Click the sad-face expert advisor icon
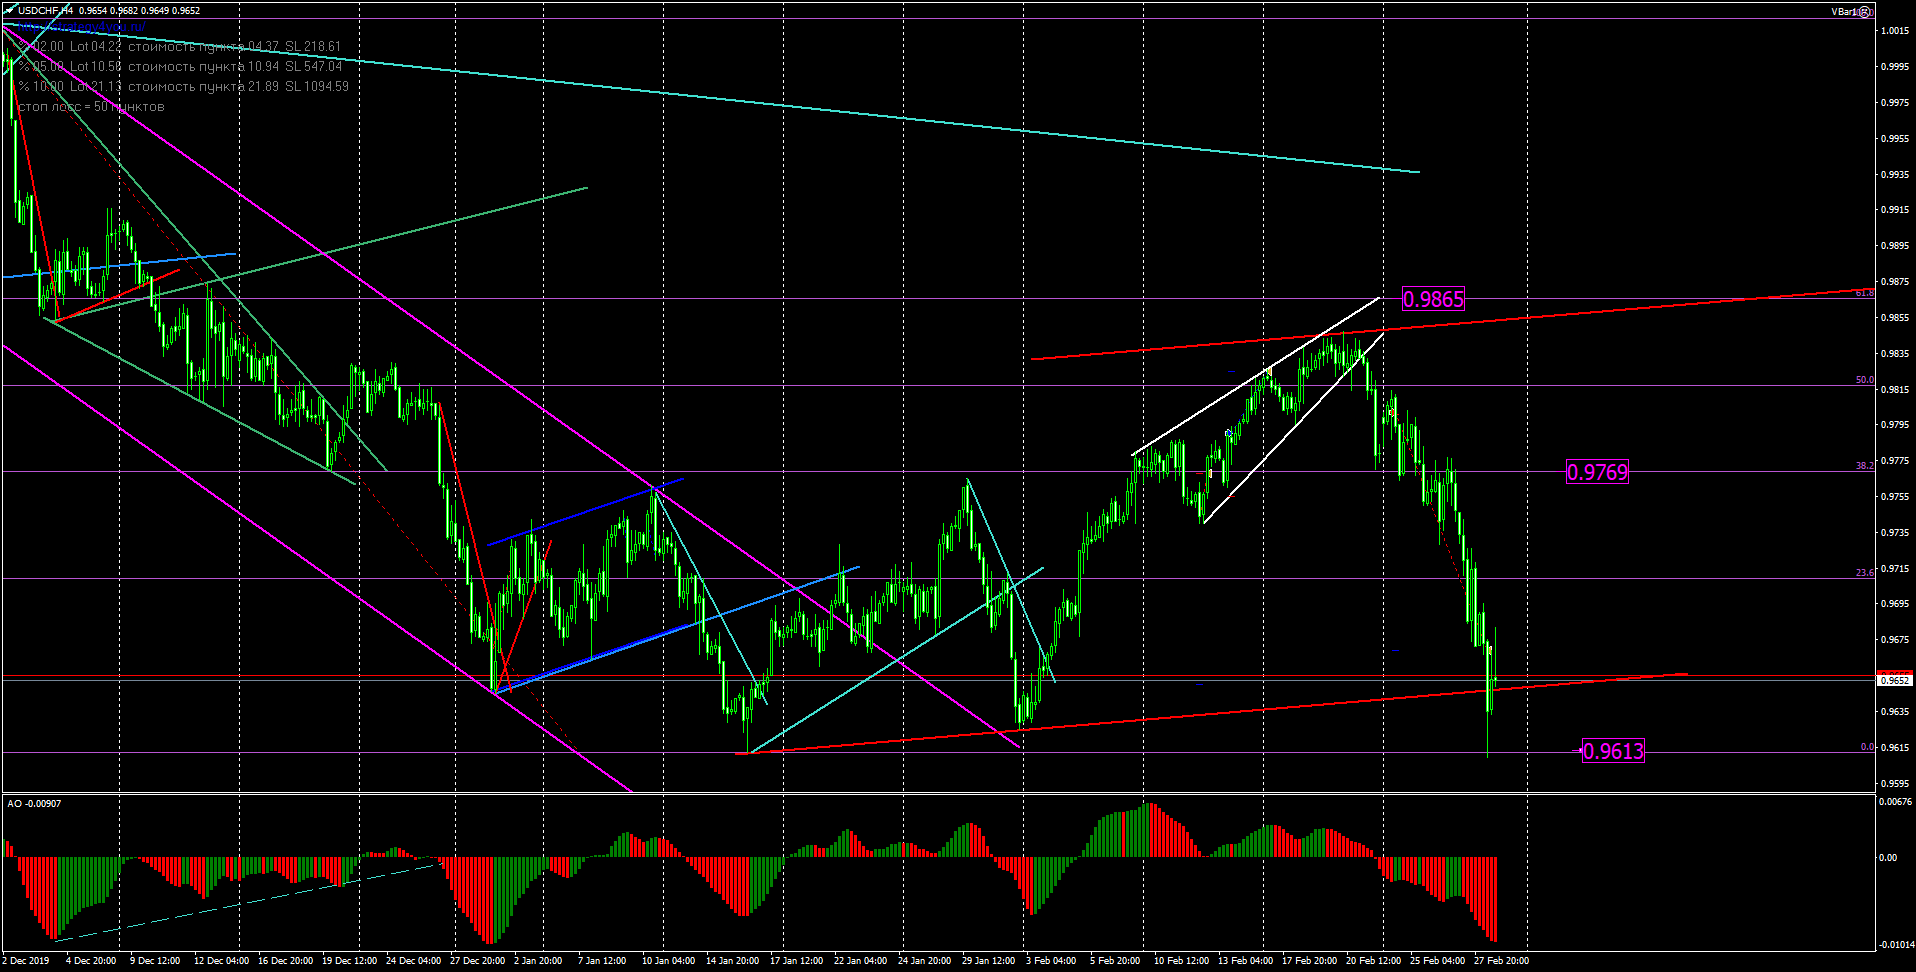This screenshot has width=1916, height=972. pos(1865,12)
